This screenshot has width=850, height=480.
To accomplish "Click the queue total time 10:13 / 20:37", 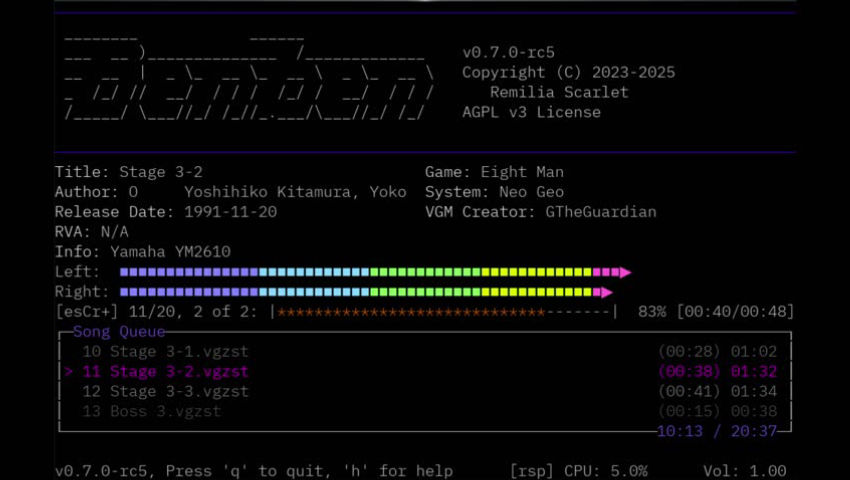I will click(x=716, y=431).
